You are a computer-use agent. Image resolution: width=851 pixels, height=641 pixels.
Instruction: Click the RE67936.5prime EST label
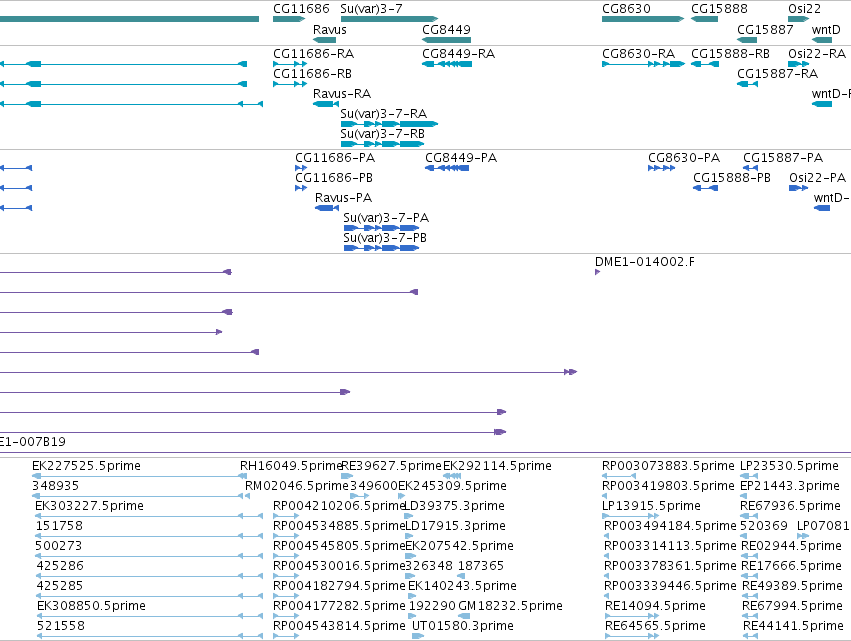tap(790, 506)
